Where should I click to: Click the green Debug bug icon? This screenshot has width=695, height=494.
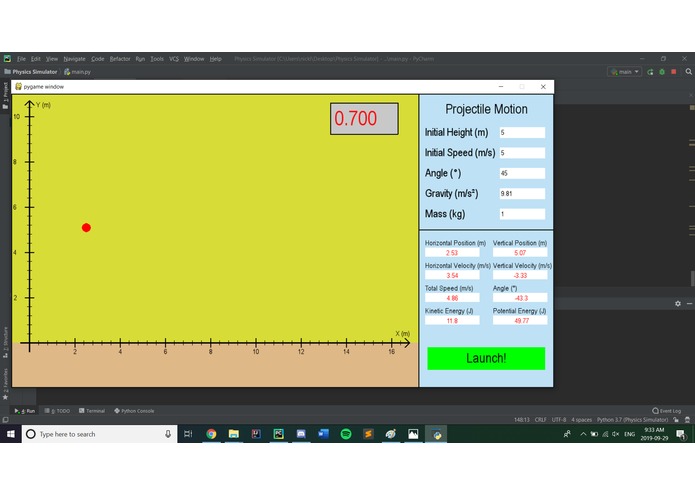click(662, 71)
